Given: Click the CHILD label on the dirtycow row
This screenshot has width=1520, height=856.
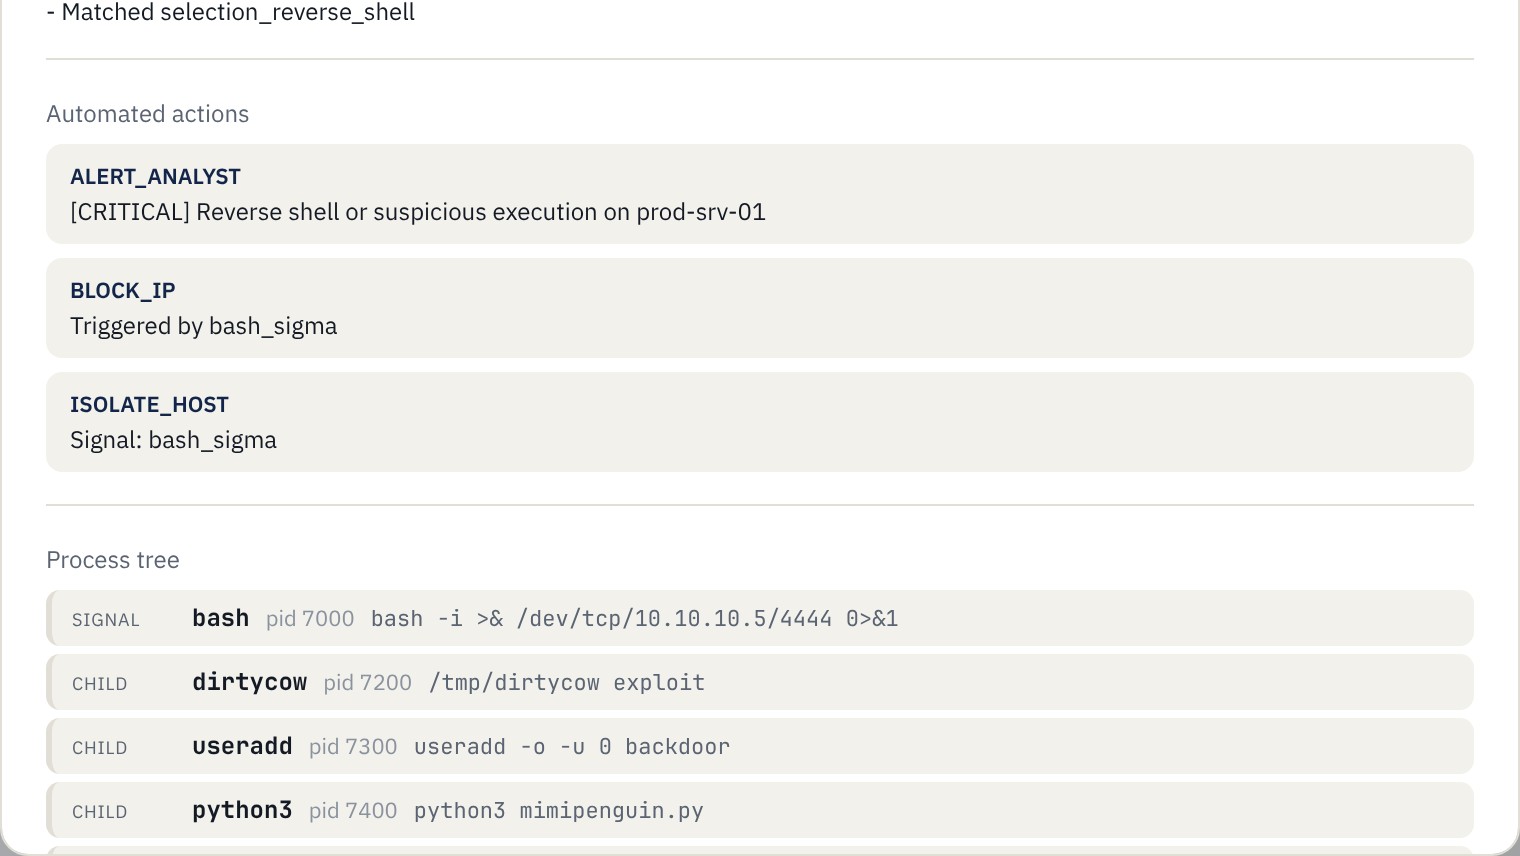Looking at the screenshot, I should [100, 684].
